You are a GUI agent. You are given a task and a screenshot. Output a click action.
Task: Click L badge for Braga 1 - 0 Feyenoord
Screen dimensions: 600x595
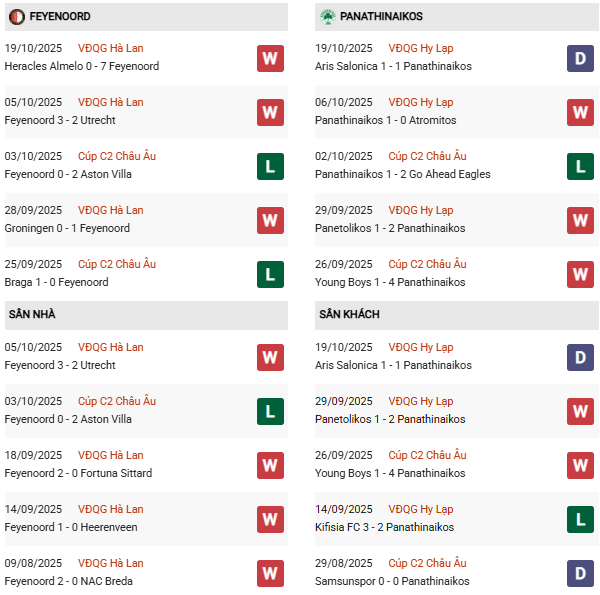[x=270, y=274]
